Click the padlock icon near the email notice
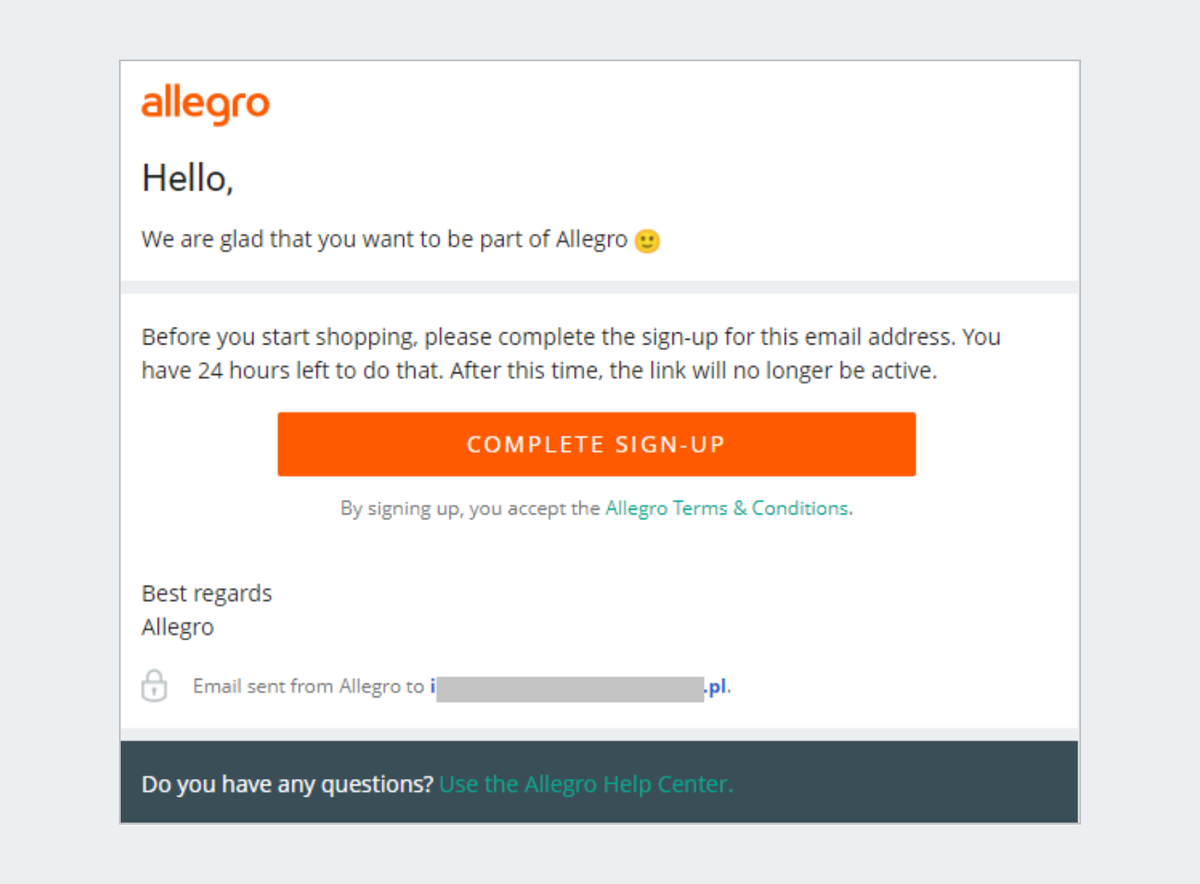1200x884 pixels. tap(154, 686)
